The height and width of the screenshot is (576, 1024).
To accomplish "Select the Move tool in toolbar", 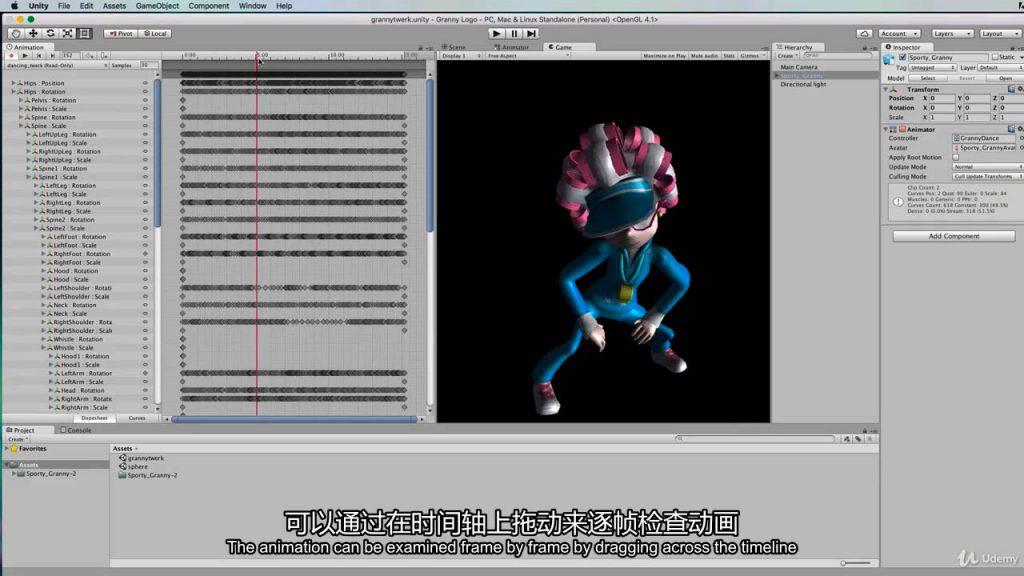I will point(33,33).
